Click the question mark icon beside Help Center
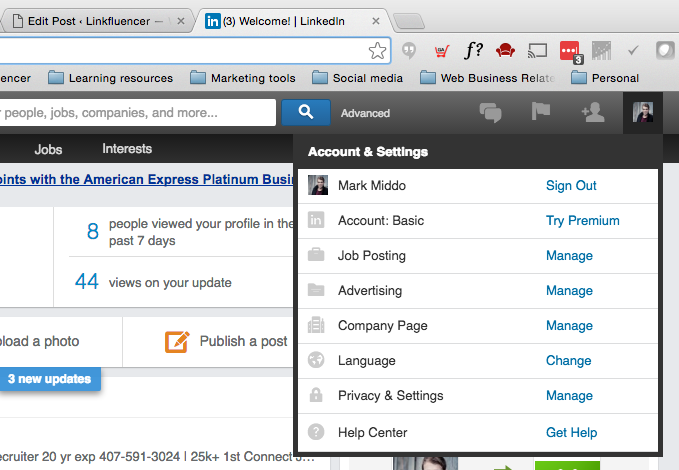 316,432
